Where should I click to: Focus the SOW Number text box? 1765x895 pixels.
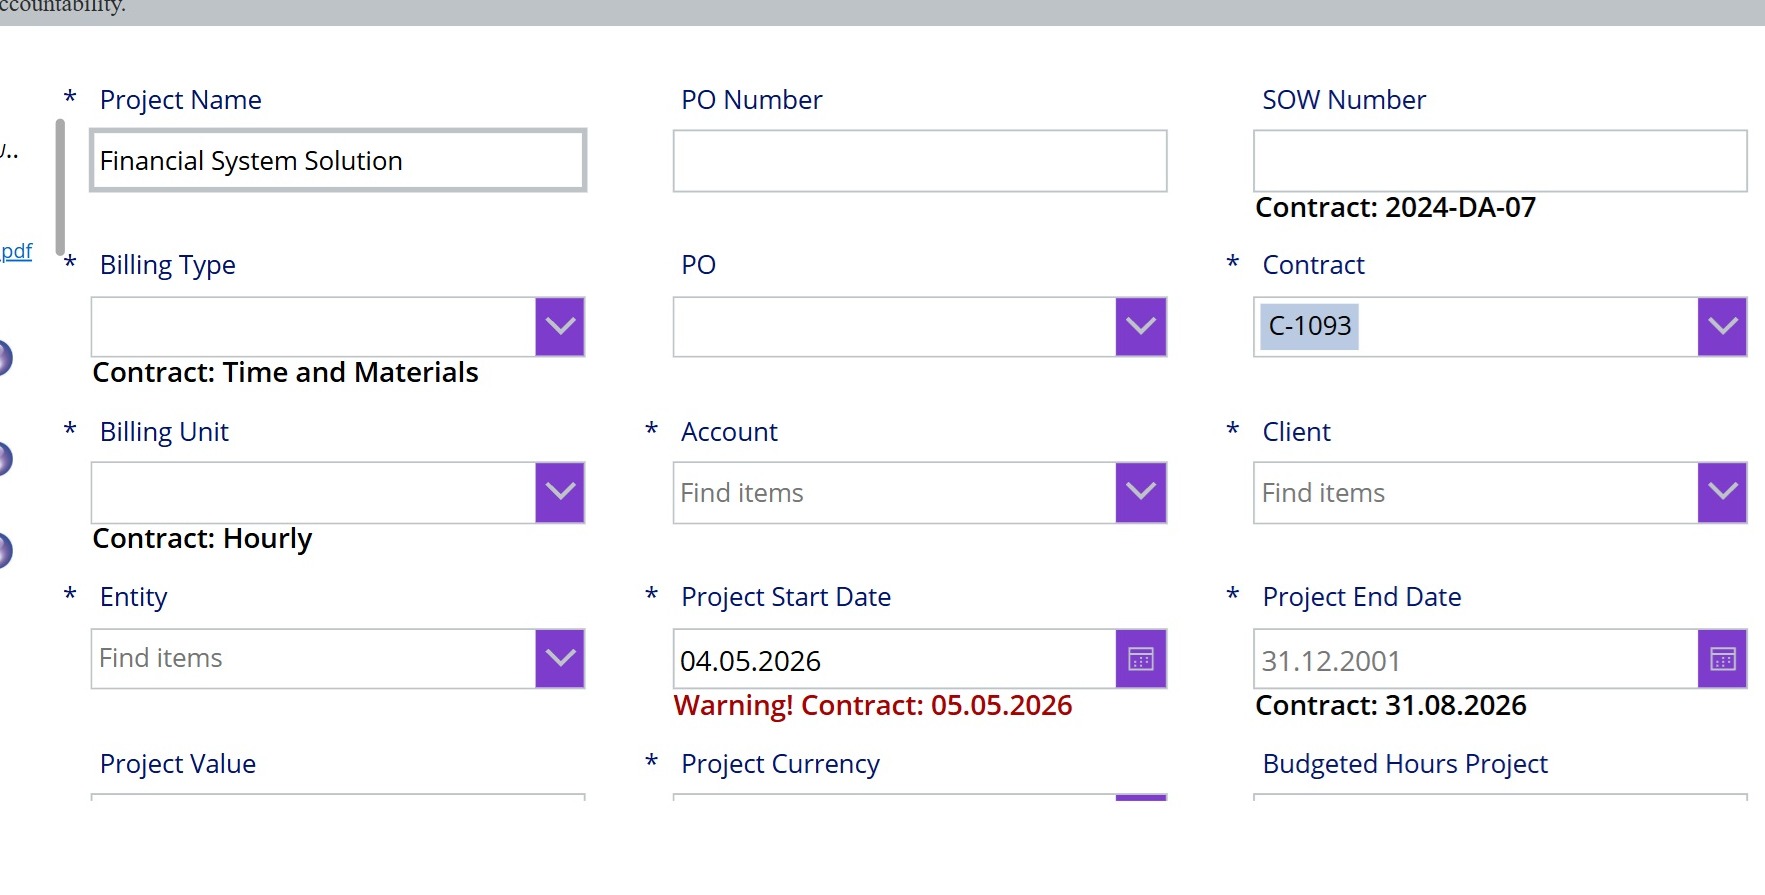pos(1500,160)
